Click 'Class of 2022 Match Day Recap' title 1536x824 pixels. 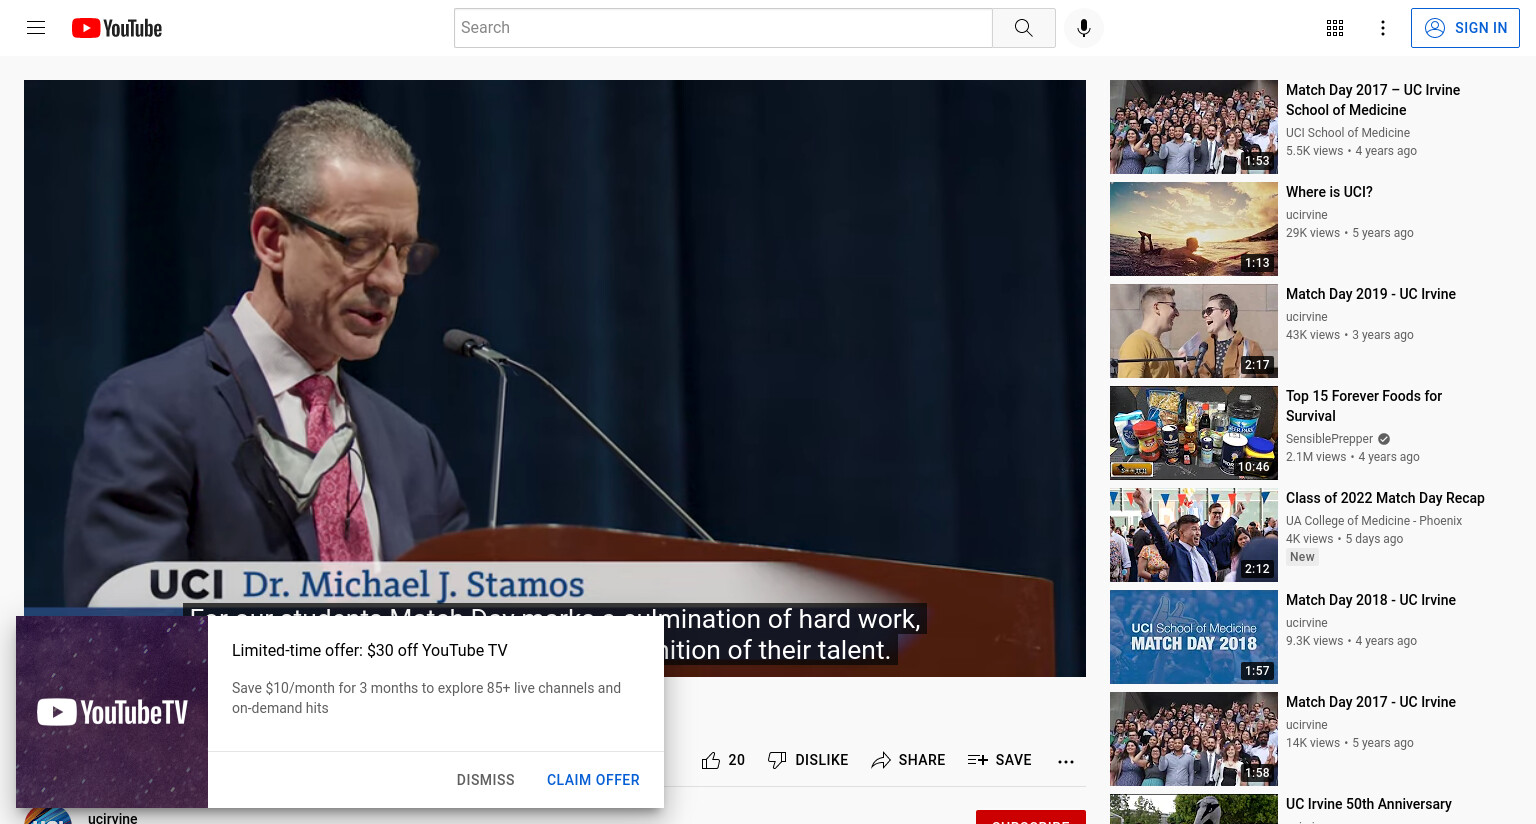point(1385,498)
